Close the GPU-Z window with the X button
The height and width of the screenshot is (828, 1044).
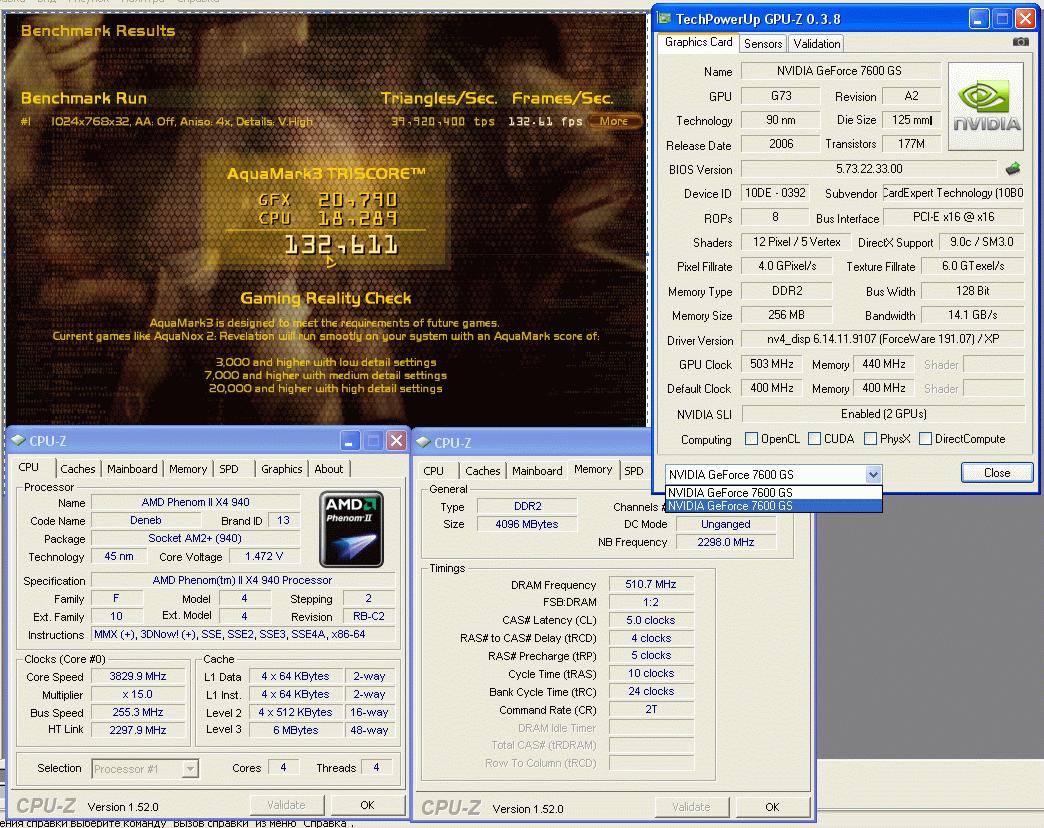[1025, 19]
